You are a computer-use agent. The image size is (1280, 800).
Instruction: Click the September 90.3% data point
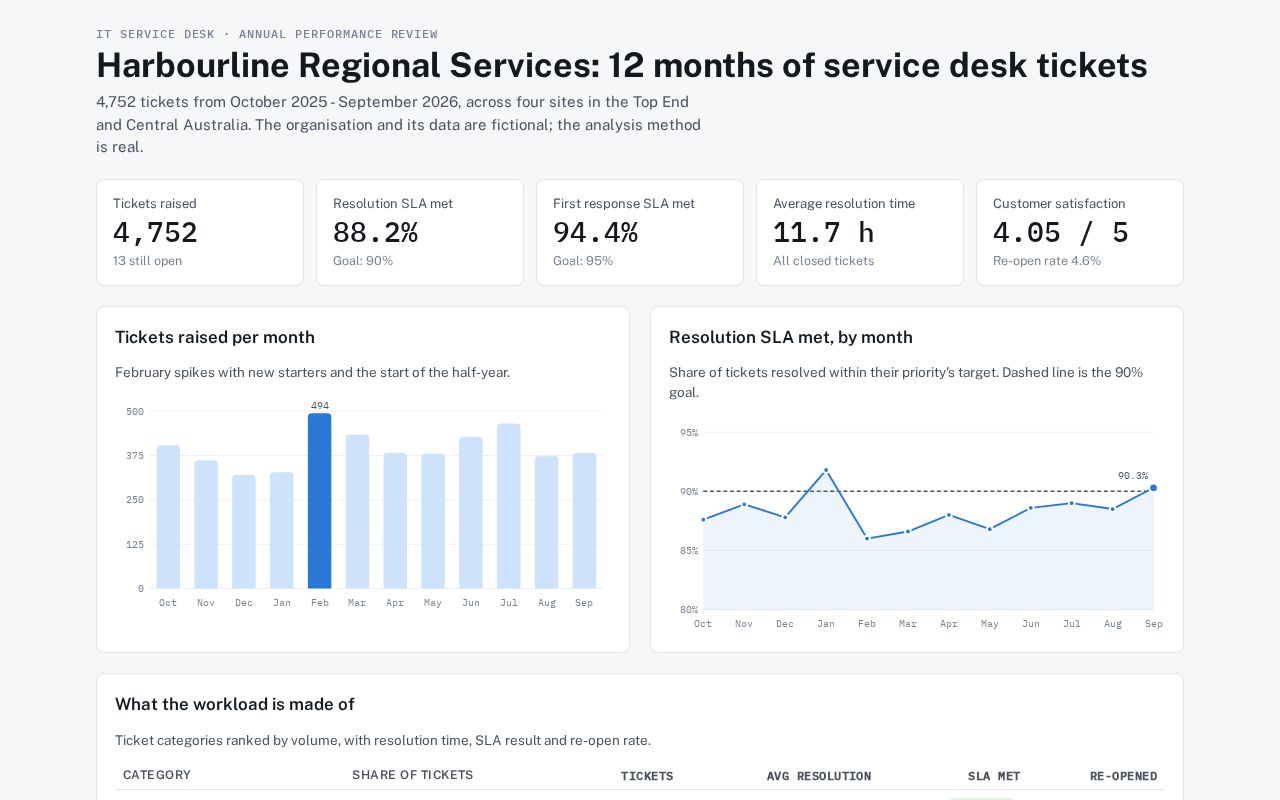pyautogui.click(x=1153, y=488)
